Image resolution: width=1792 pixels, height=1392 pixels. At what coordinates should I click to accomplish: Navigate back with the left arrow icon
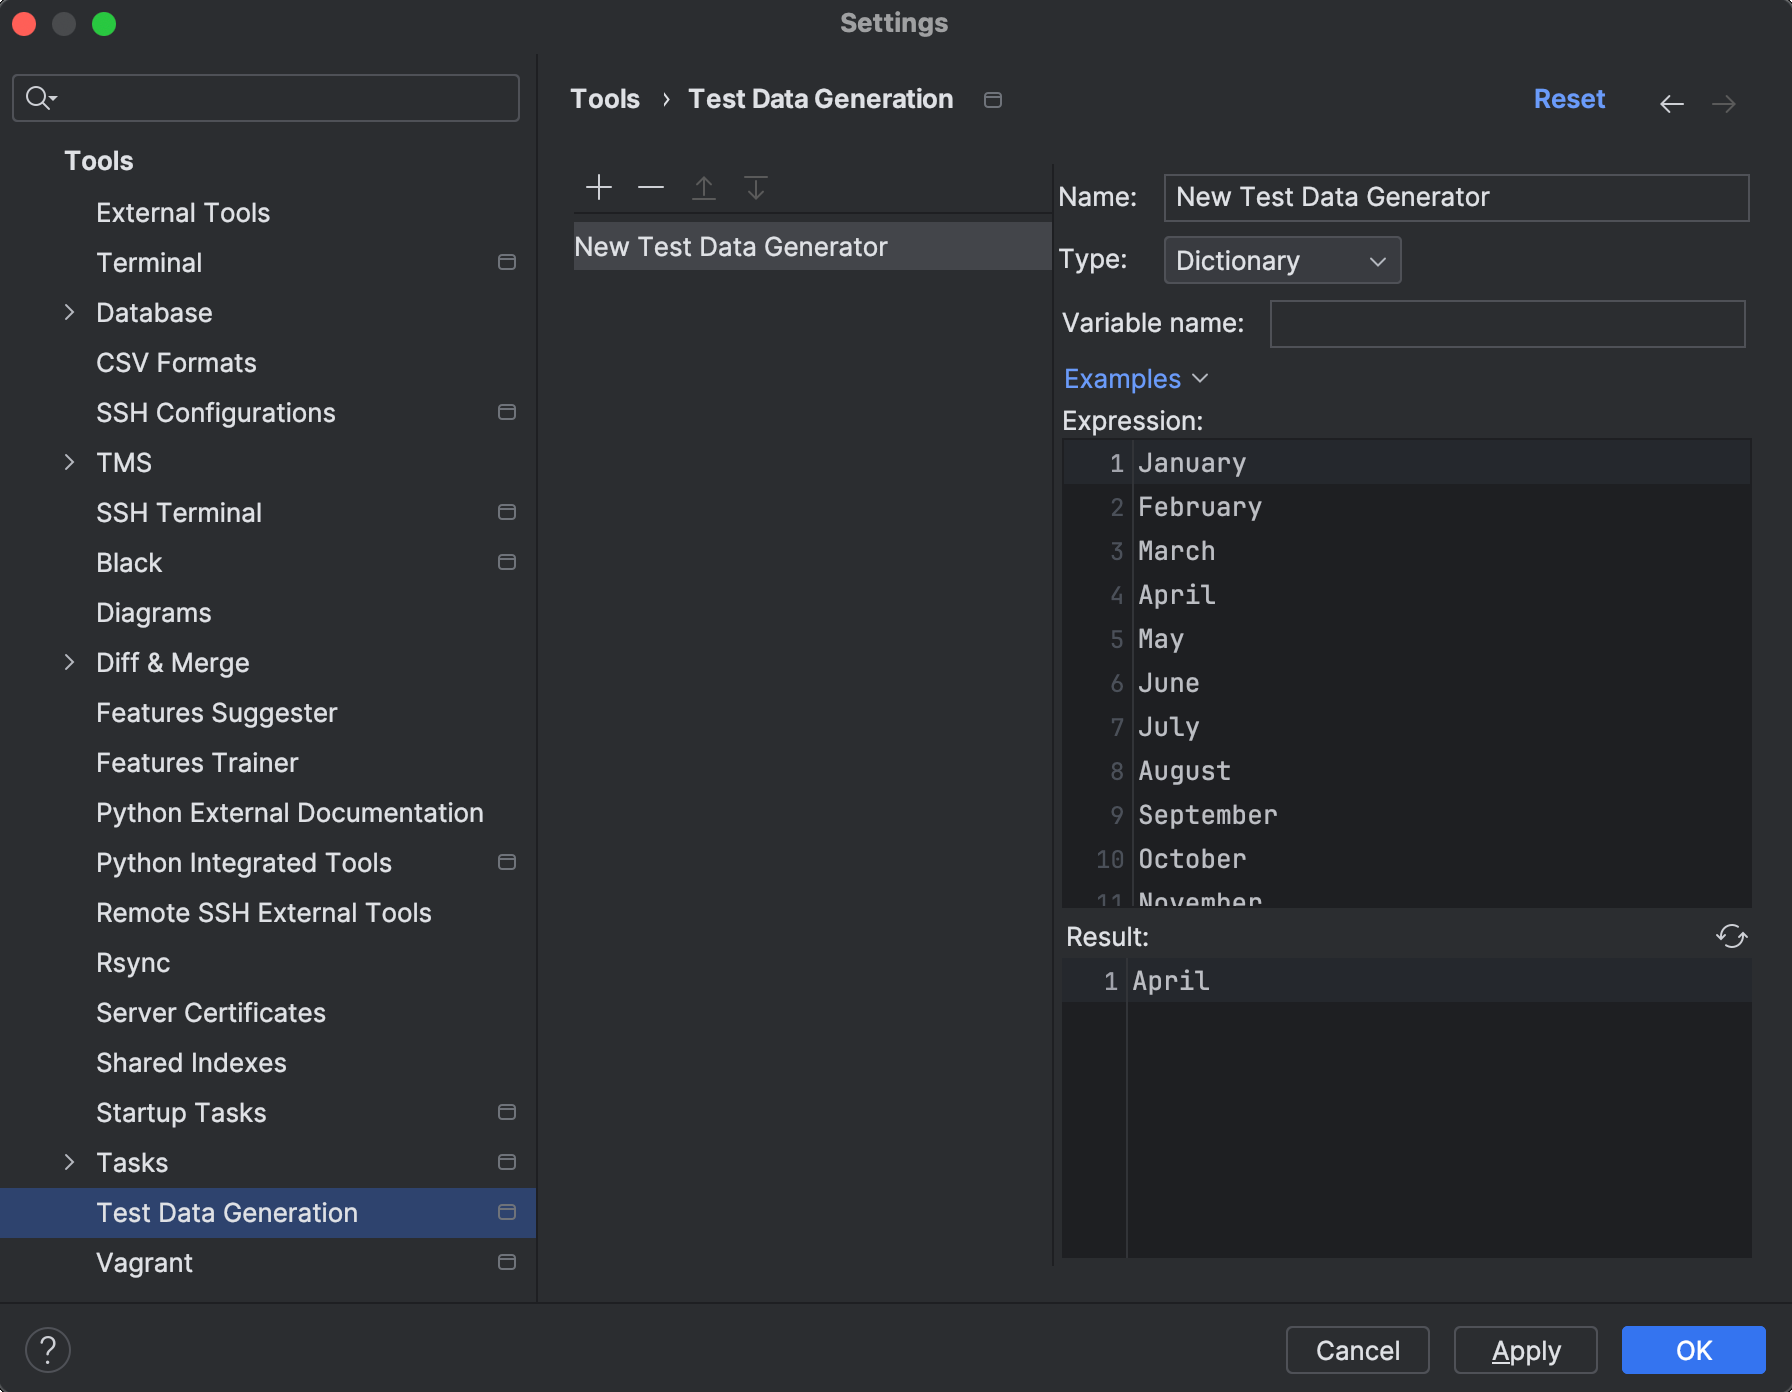click(1671, 103)
